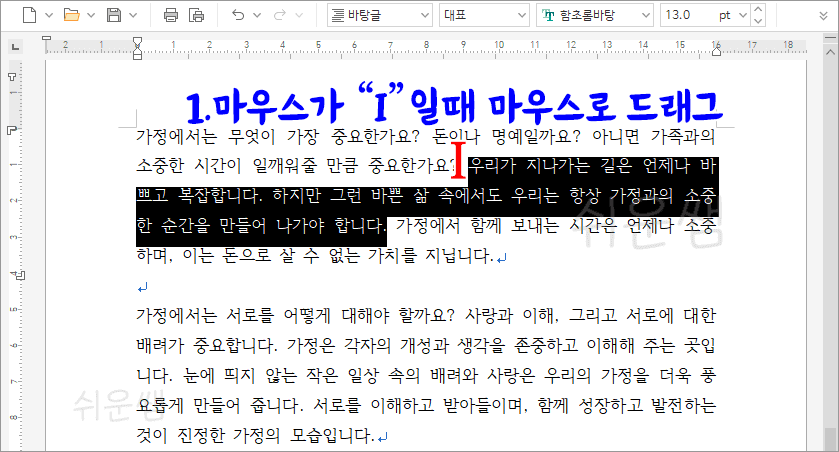Decrease font size with down stepper
This screenshot has width=839, height=452.
pyautogui.click(x=758, y=21)
